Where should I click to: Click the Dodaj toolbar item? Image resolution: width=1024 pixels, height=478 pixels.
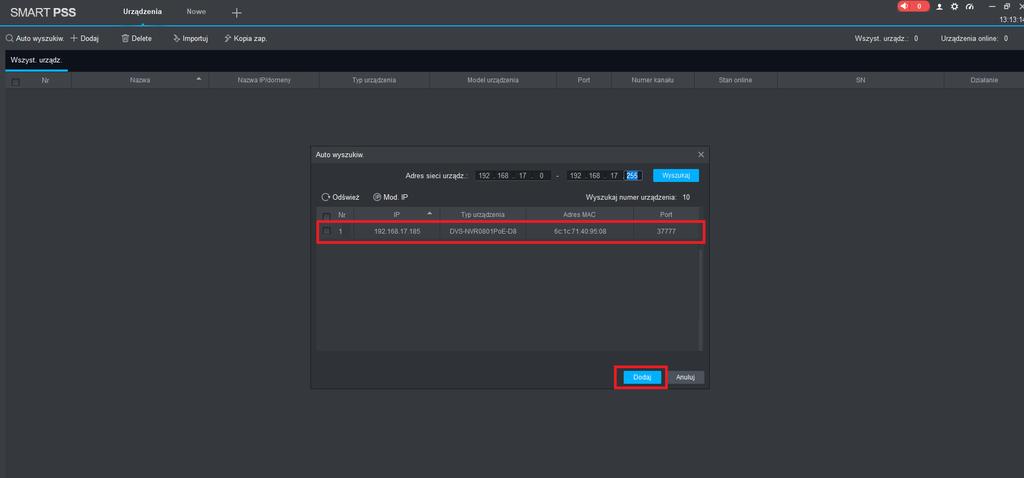(x=84, y=39)
